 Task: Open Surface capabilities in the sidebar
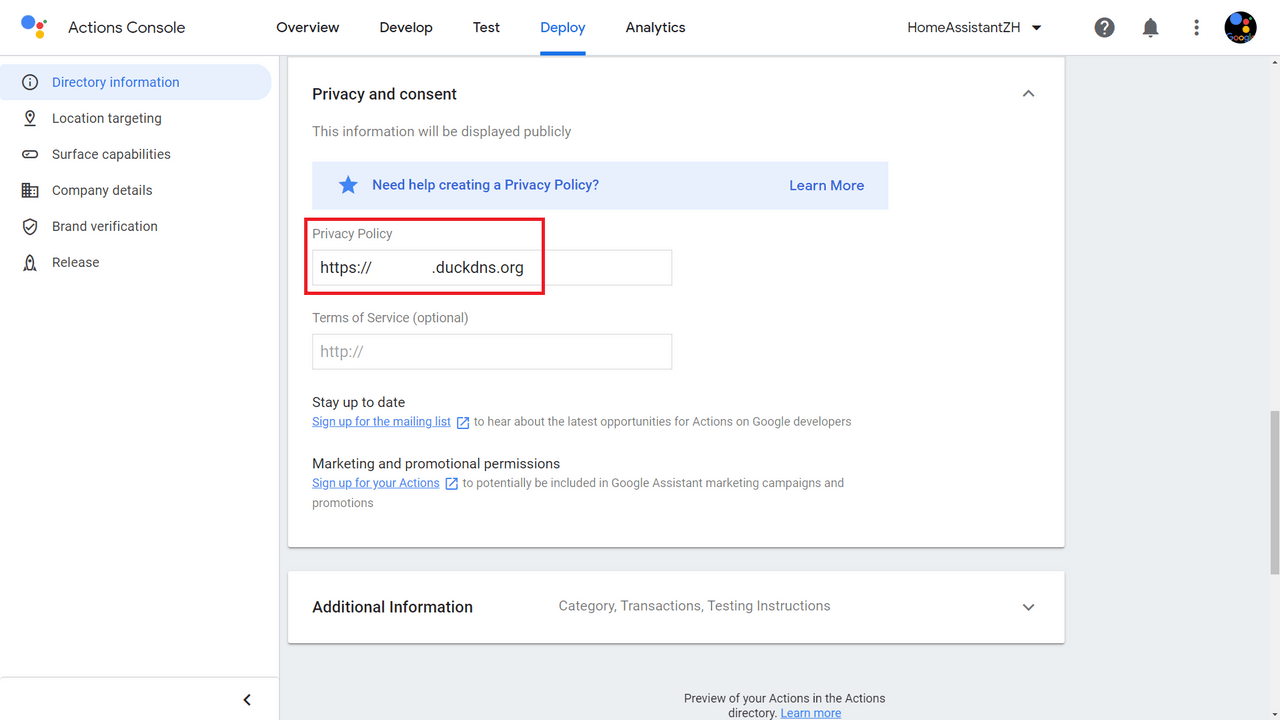coord(136,154)
